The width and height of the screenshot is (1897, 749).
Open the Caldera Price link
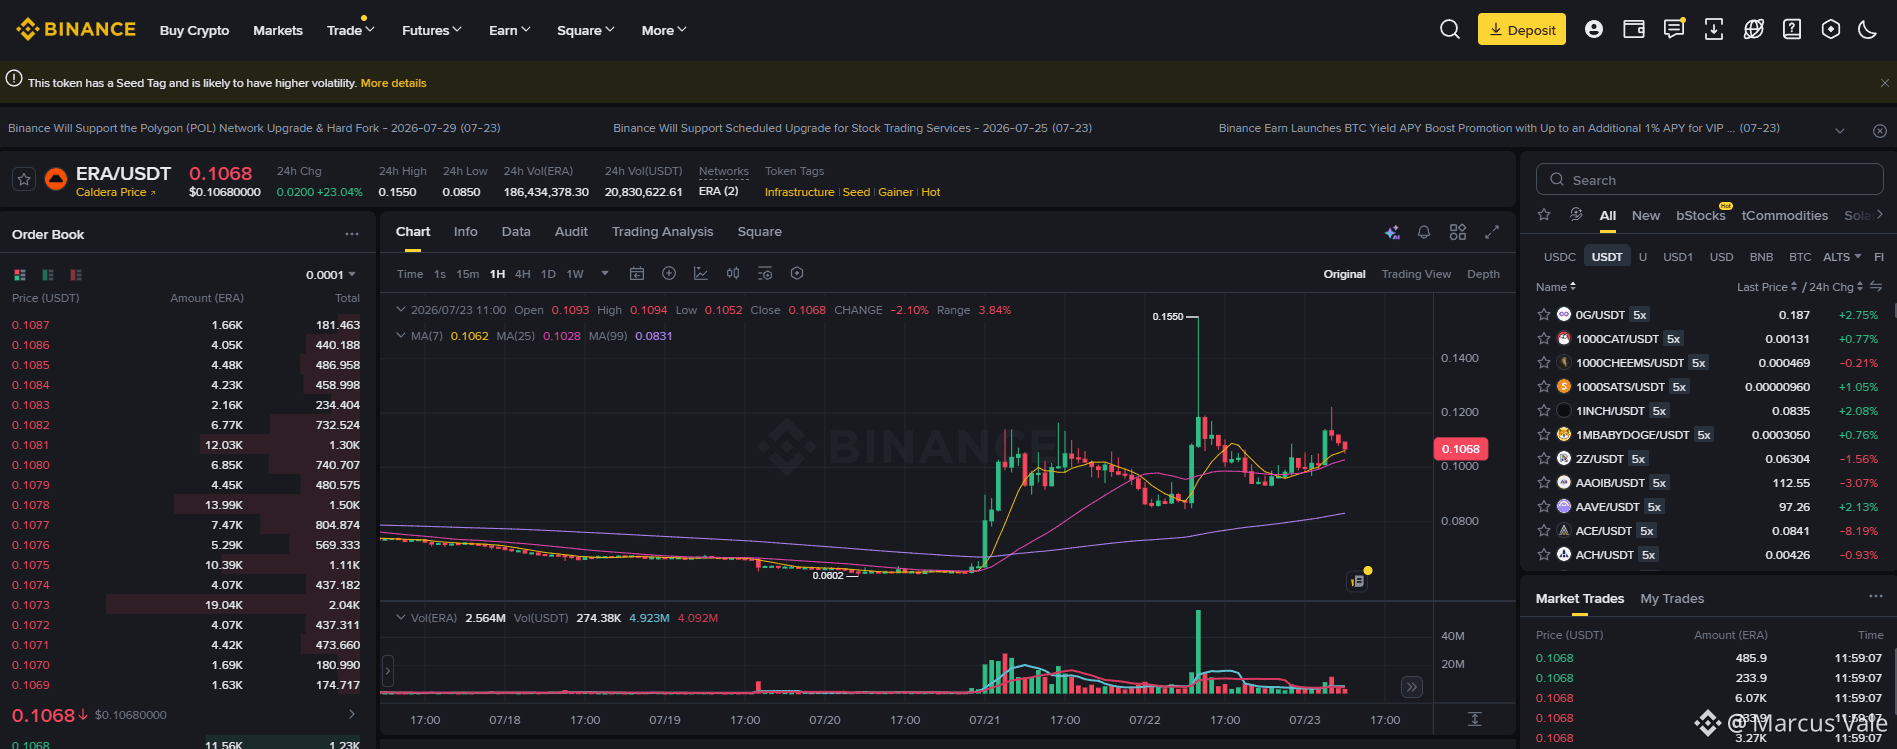pos(115,192)
